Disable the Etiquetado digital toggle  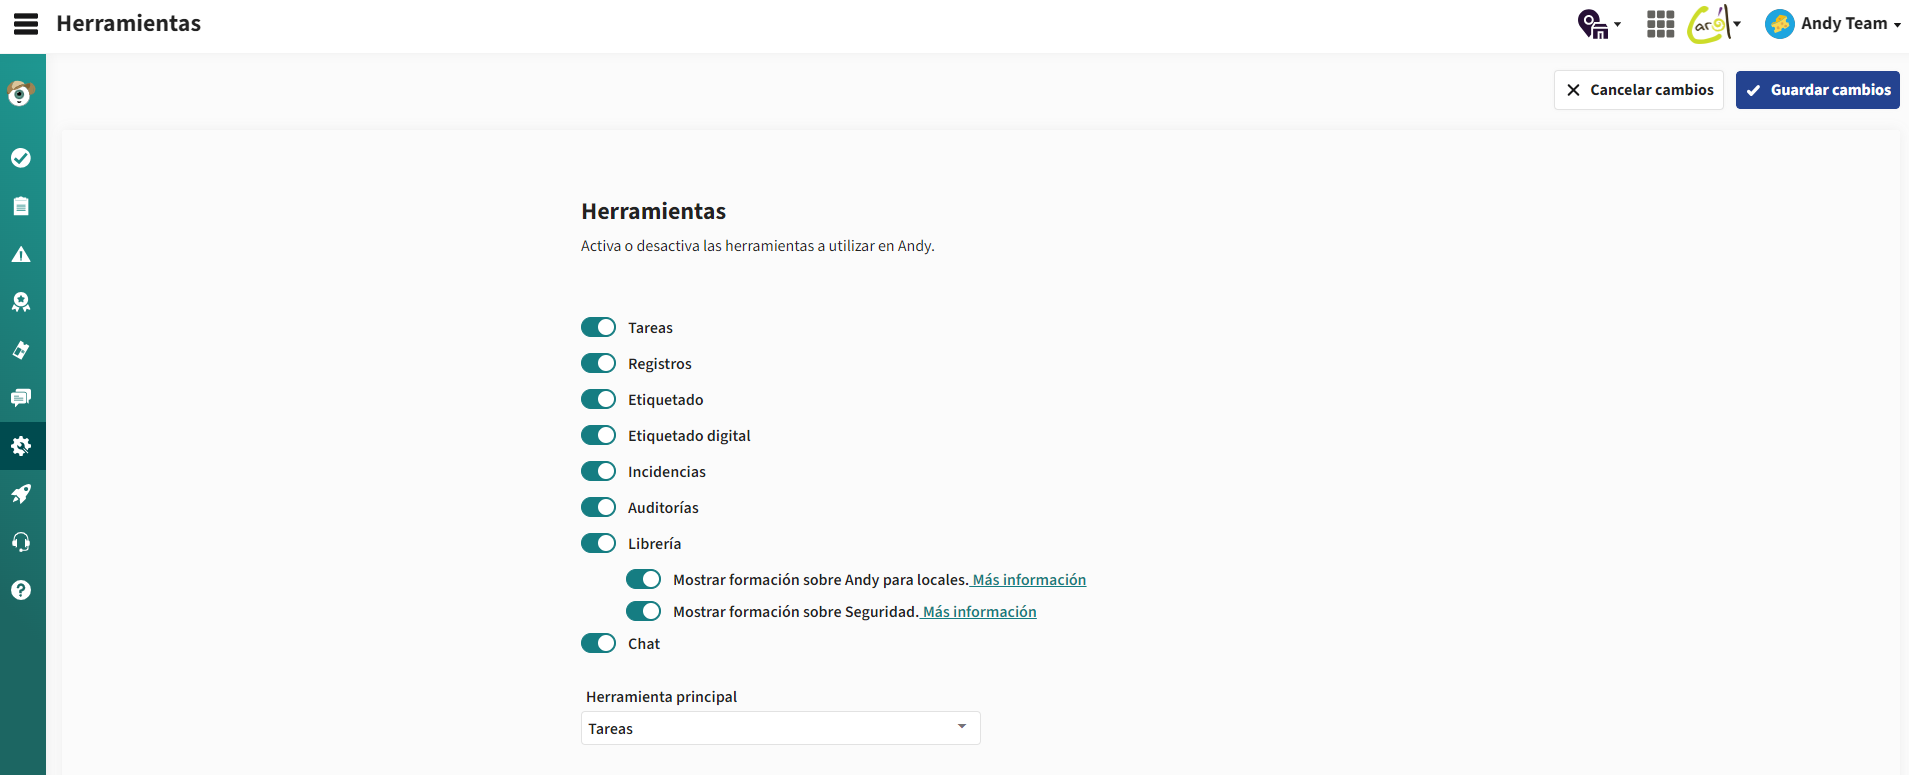(598, 435)
